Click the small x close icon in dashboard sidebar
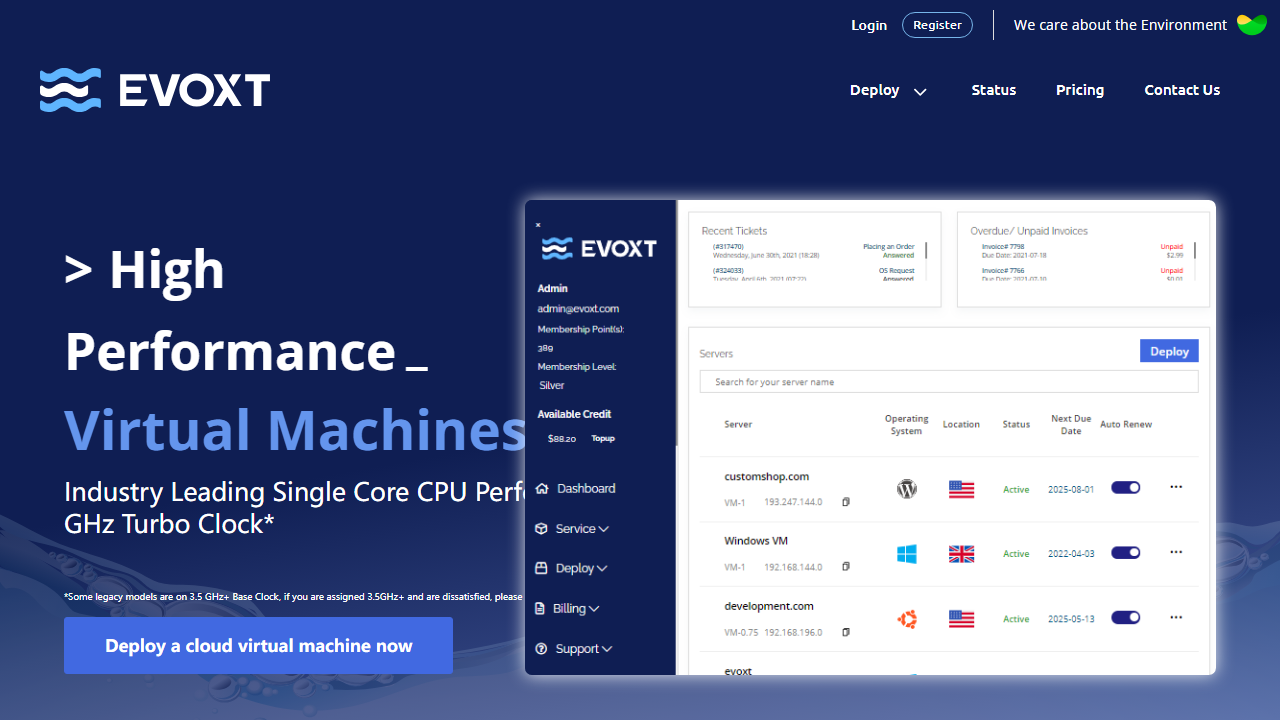This screenshot has width=1280, height=720. pos(538,225)
